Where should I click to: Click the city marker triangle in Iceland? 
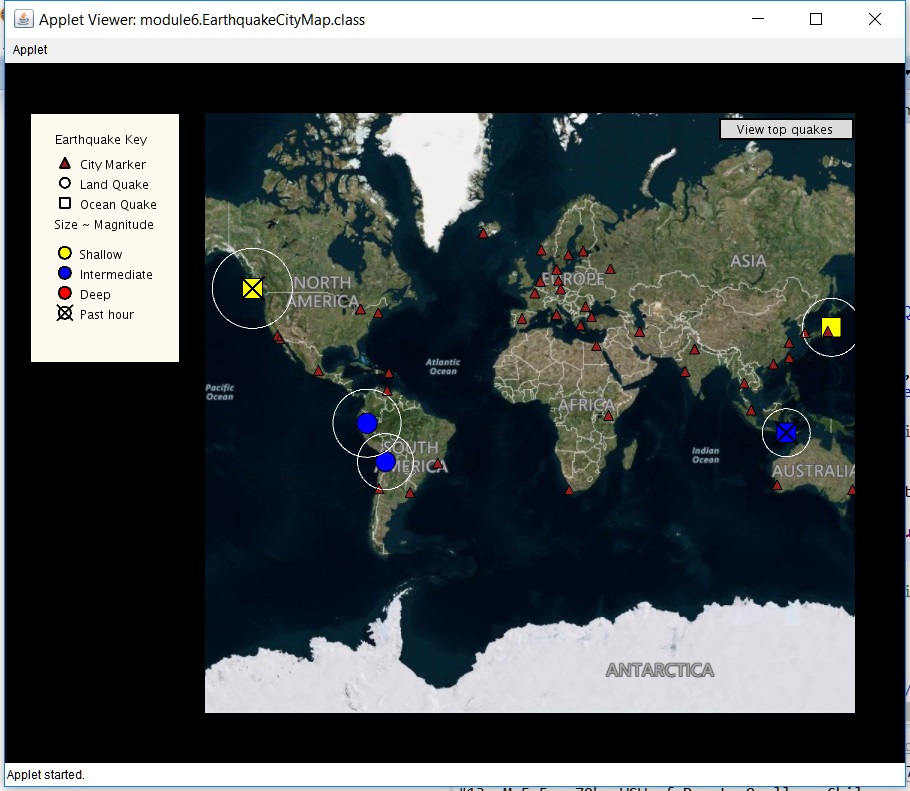(483, 233)
